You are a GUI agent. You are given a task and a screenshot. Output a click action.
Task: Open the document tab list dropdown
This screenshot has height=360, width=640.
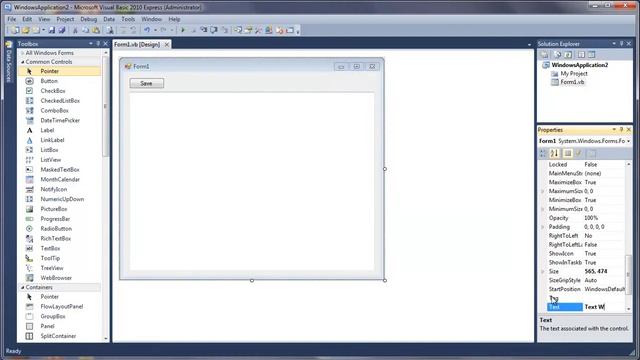pos(529,44)
